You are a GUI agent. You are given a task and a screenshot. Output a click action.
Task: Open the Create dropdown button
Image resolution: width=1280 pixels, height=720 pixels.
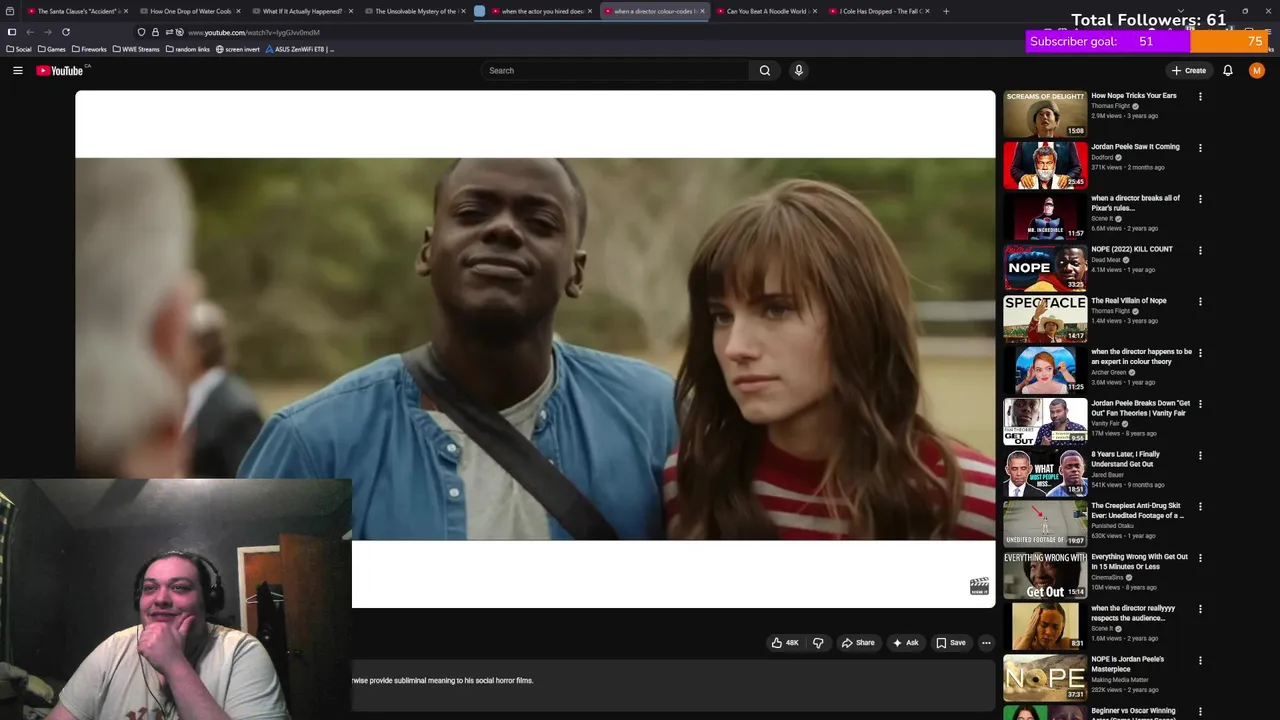pos(1189,70)
